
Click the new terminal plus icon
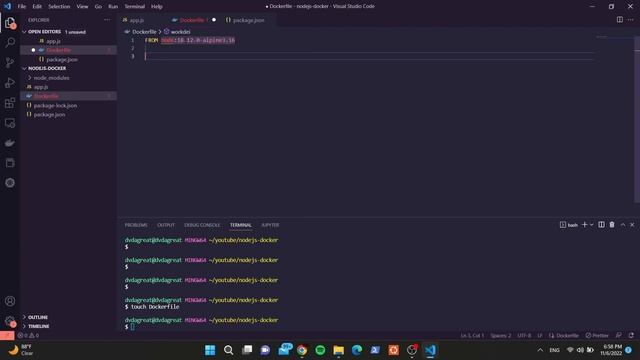coord(584,224)
